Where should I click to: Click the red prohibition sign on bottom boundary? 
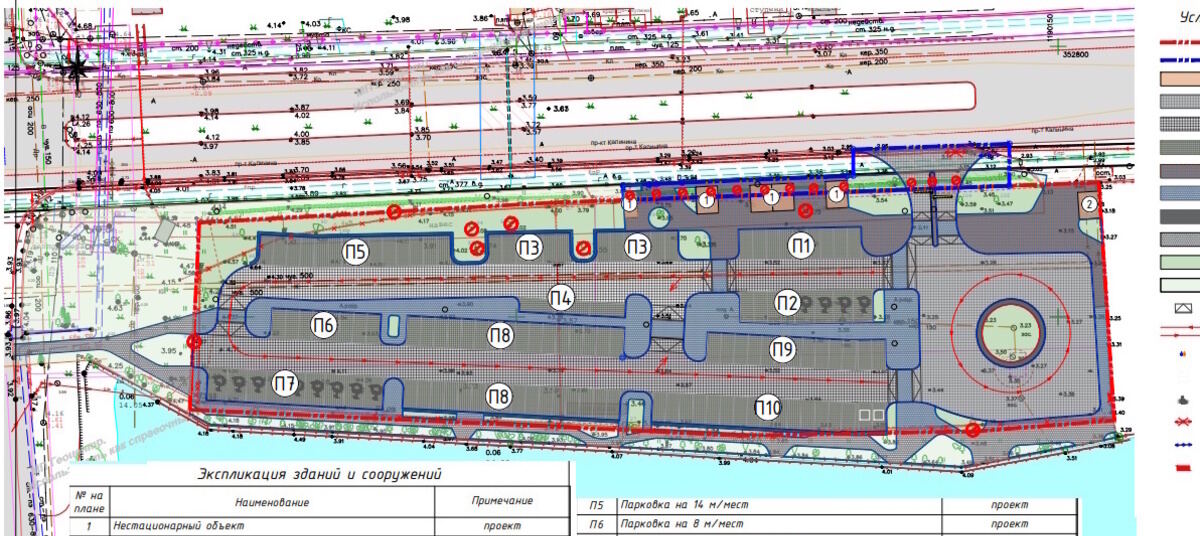tap(972, 431)
